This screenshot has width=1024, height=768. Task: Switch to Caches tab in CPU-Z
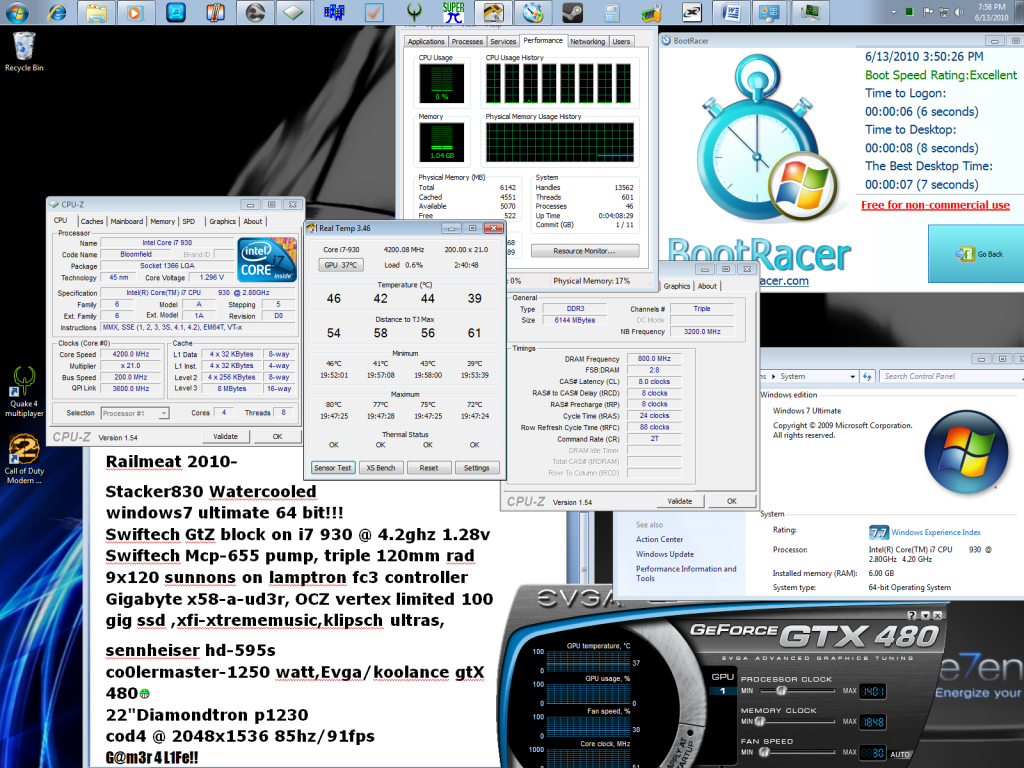tap(92, 221)
